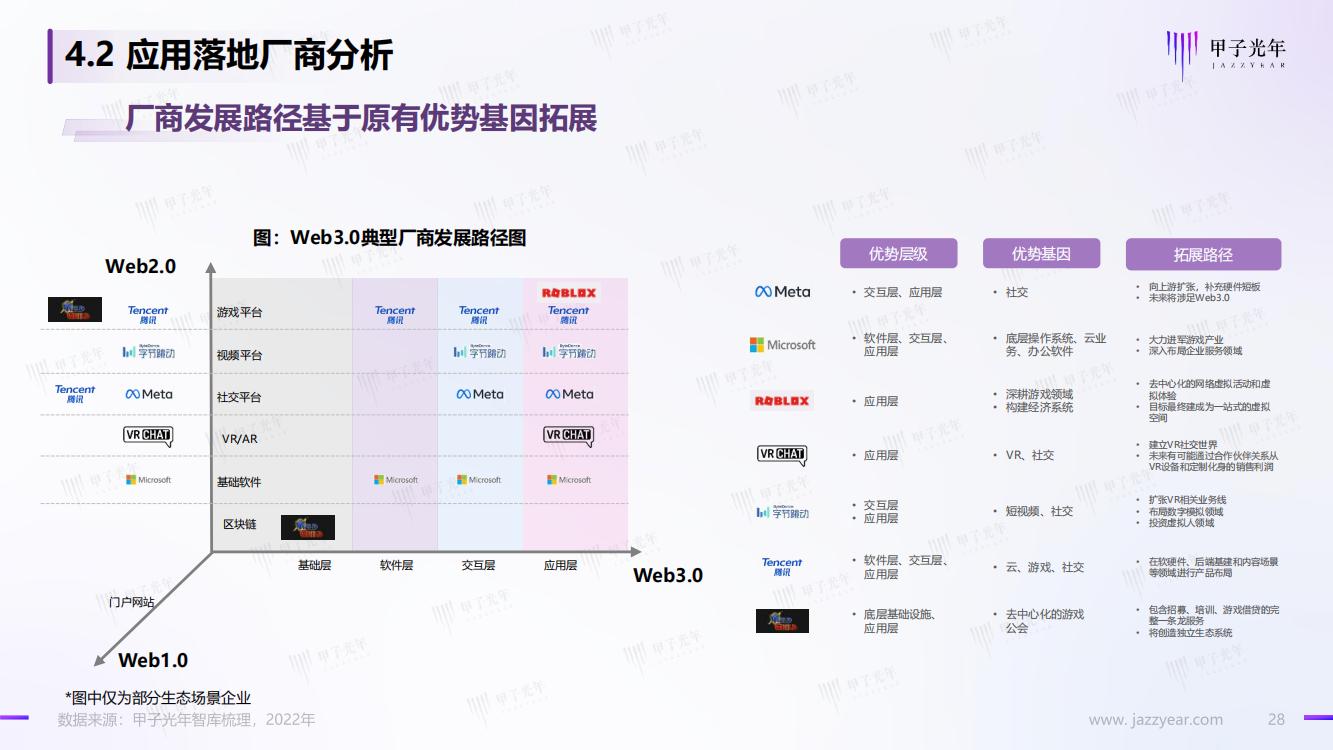Select the VRChat logo in the vendor table
Image resolution: width=1333 pixels, height=750 pixels.
[782, 455]
